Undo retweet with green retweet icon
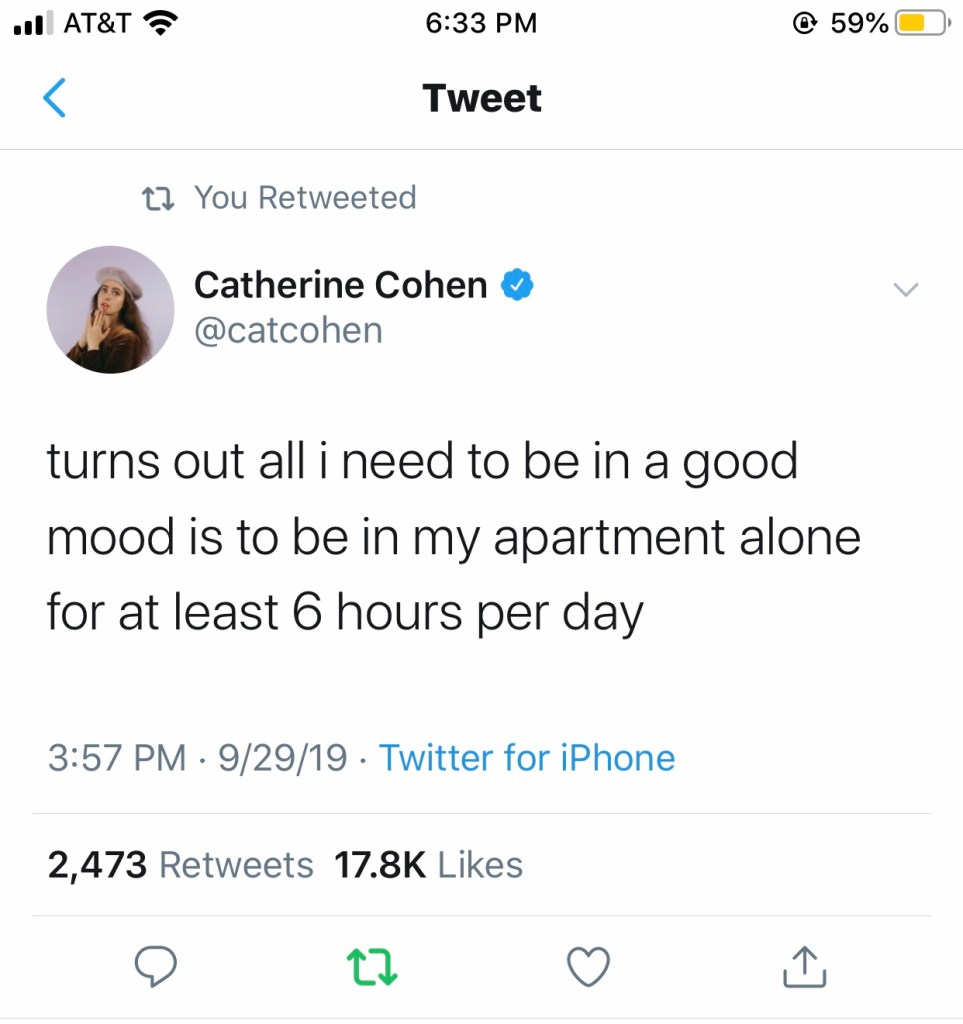This screenshot has height=1024, width=963. coord(371,966)
